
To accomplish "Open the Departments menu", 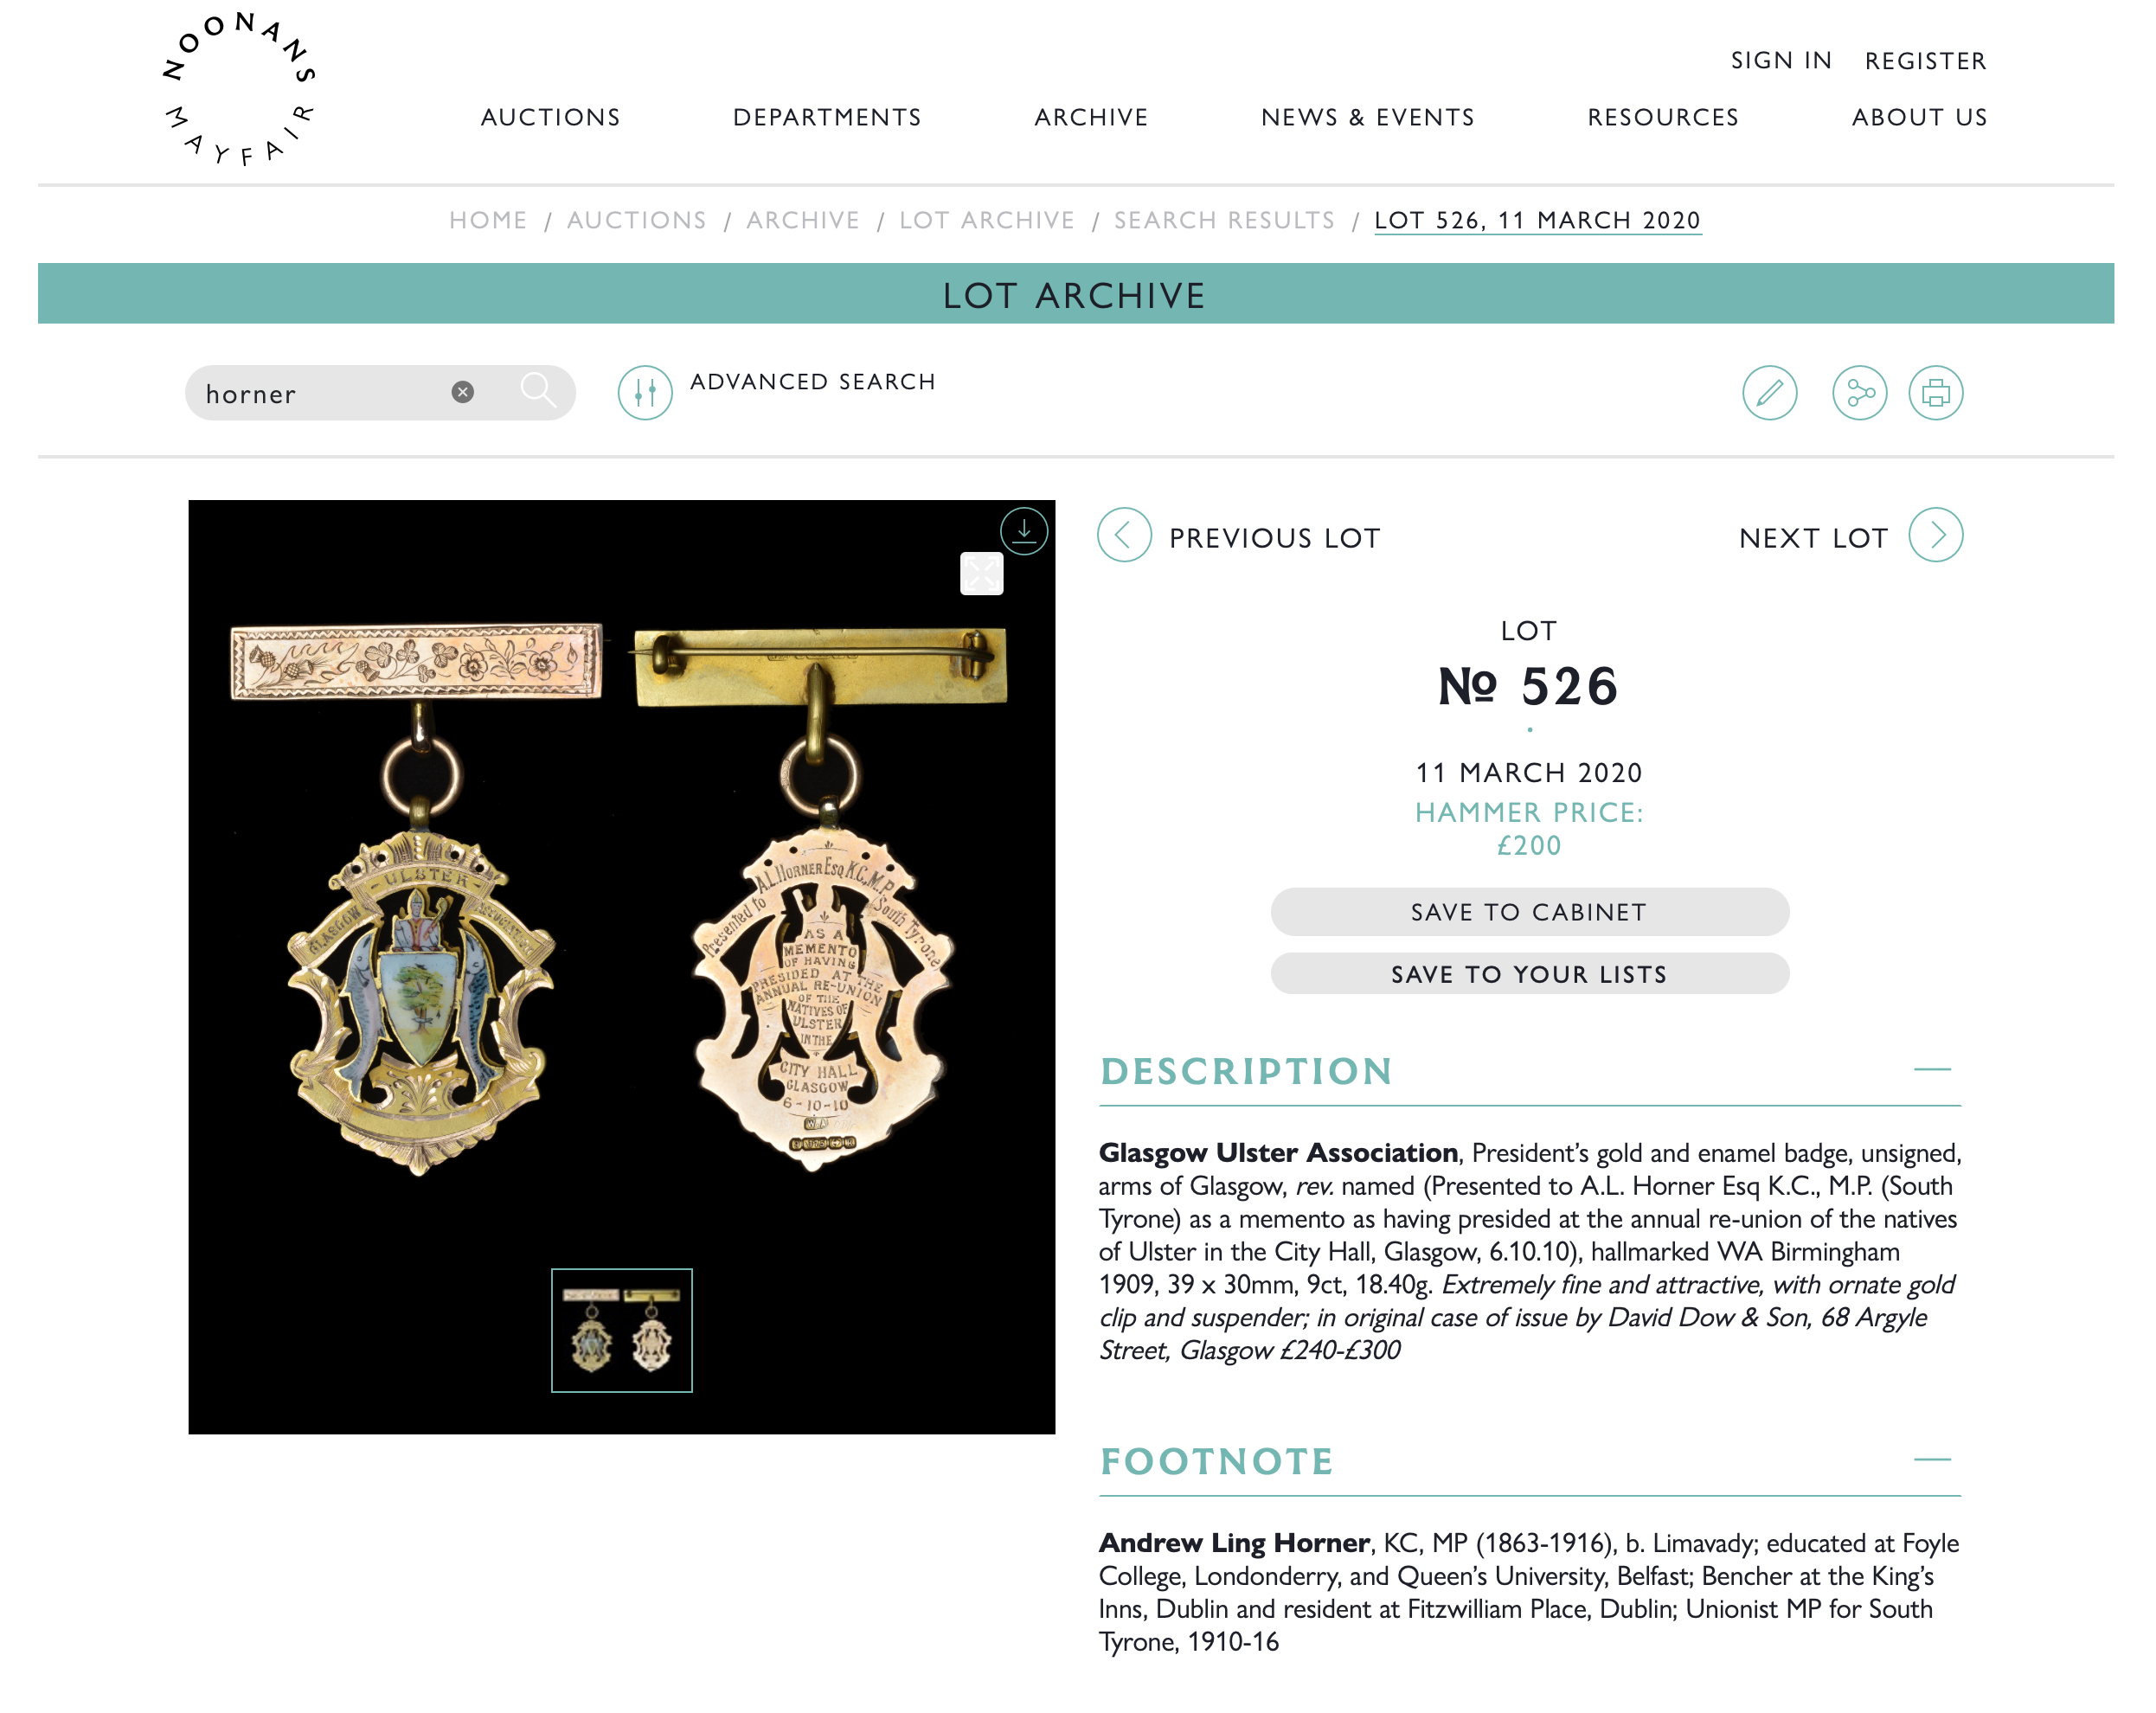I will tap(827, 117).
